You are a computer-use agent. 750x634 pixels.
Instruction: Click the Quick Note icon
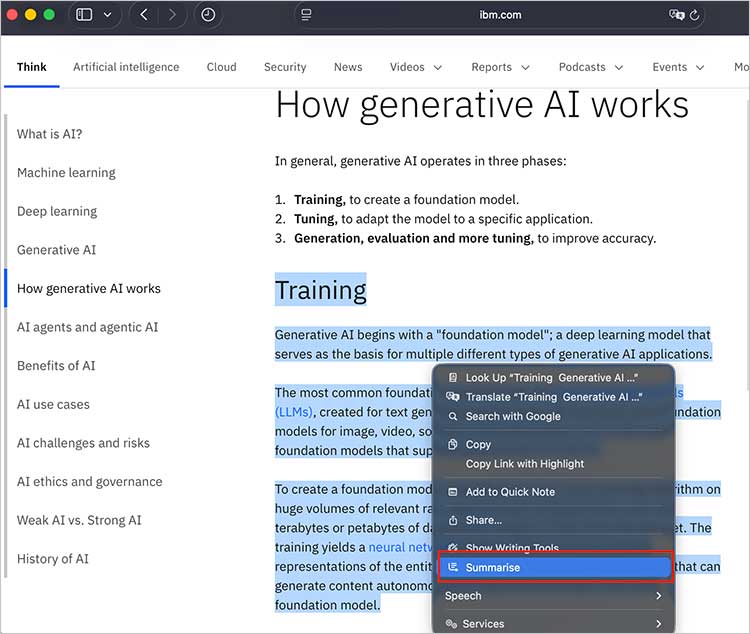click(452, 492)
